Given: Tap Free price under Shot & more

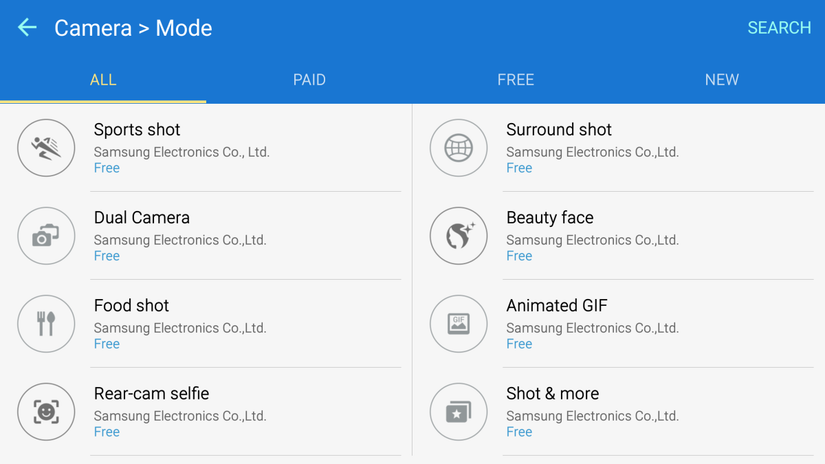Looking at the screenshot, I should coord(519,431).
